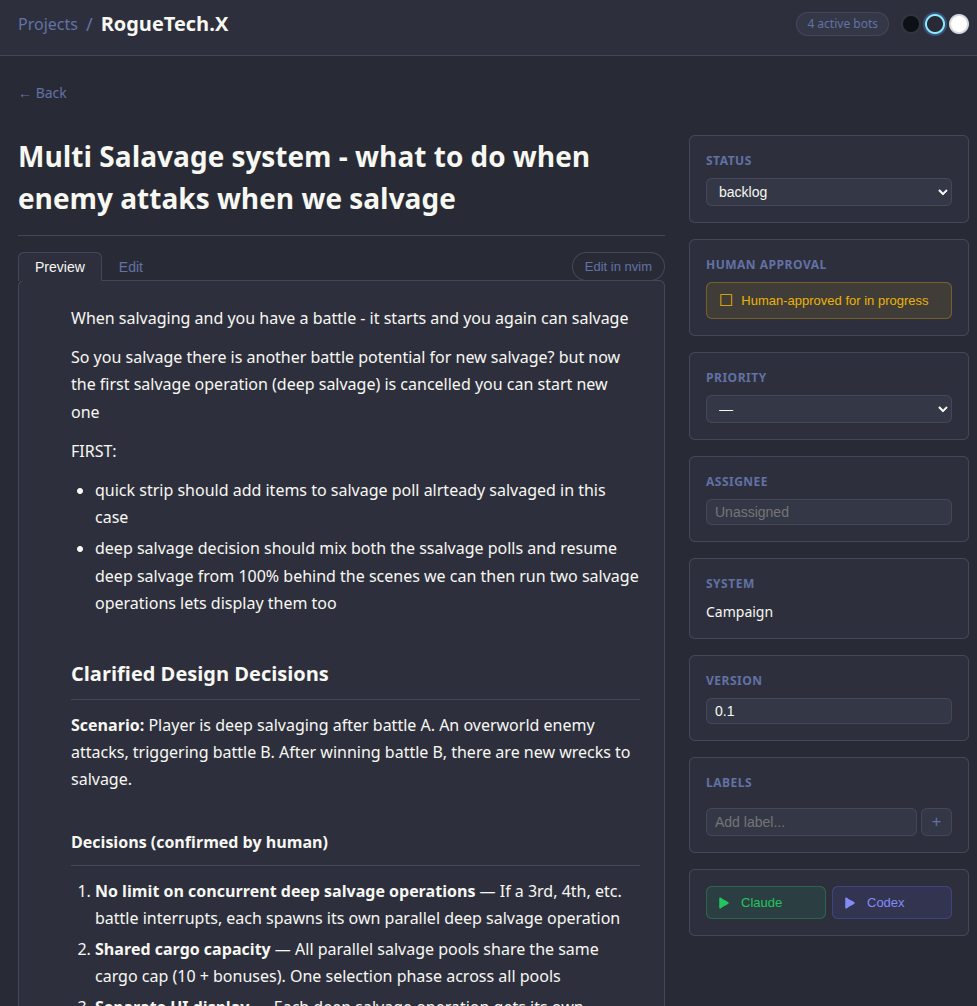
Task: Click the Version field showing 0.1
Action: 828,711
